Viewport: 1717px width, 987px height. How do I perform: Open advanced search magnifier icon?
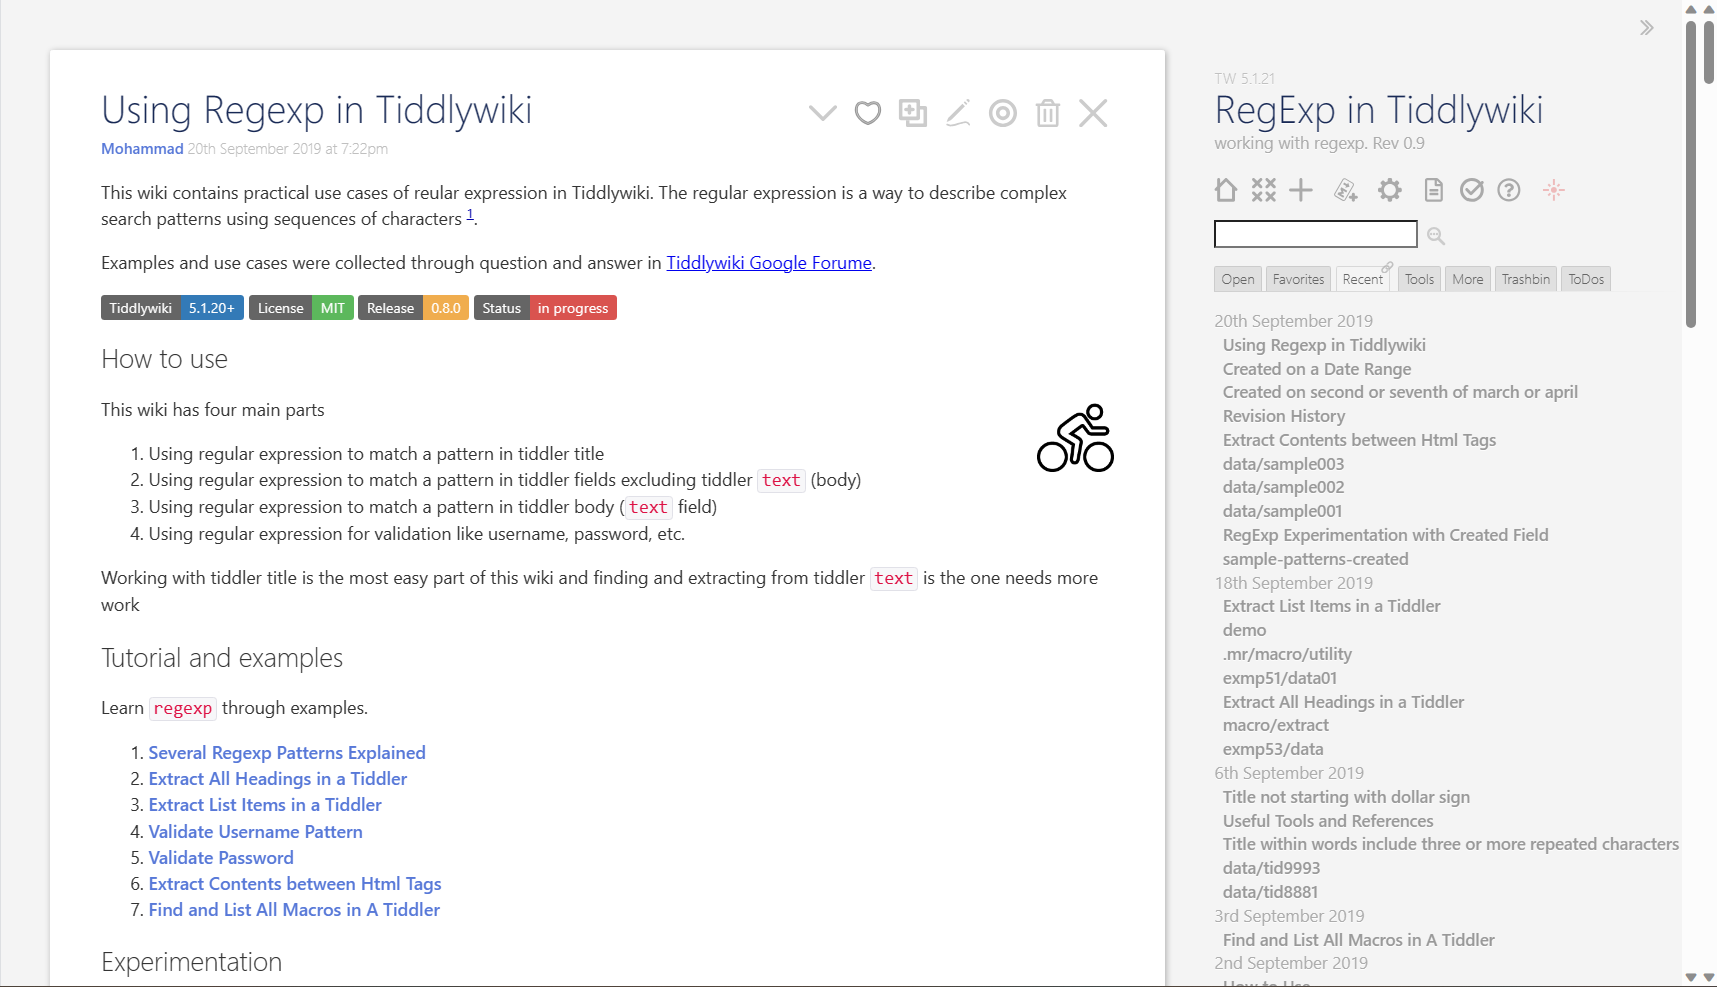pyautogui.click(x=1436, y=236)
